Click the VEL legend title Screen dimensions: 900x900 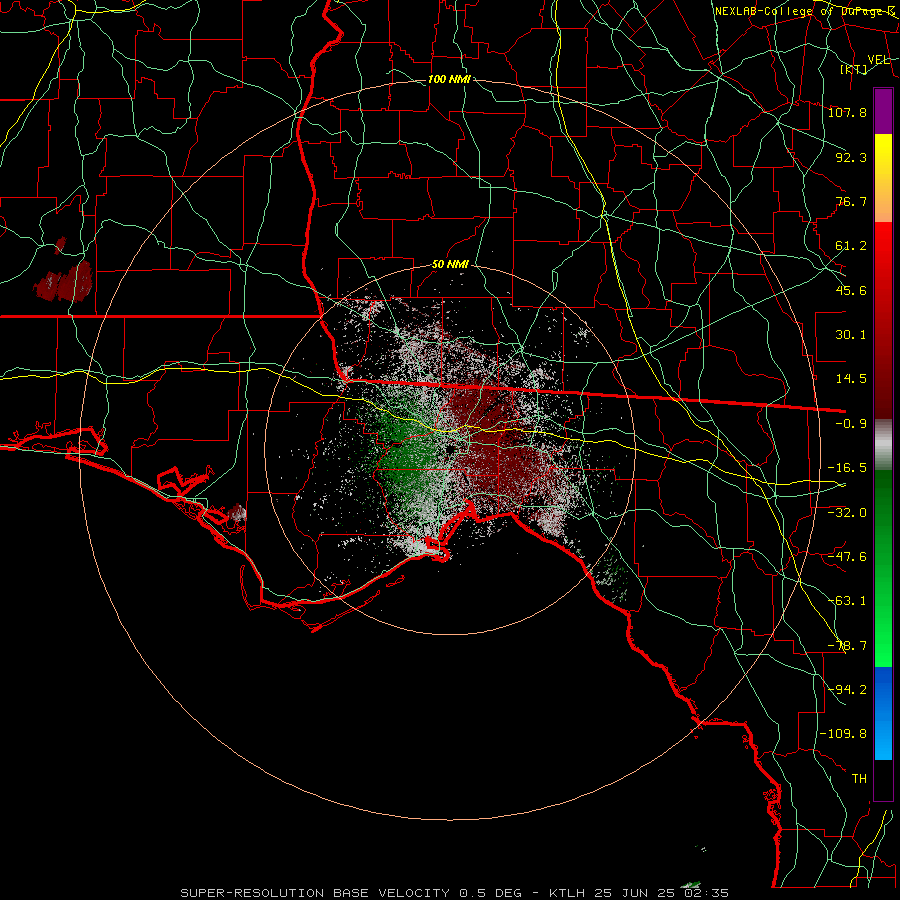[878, 60]
